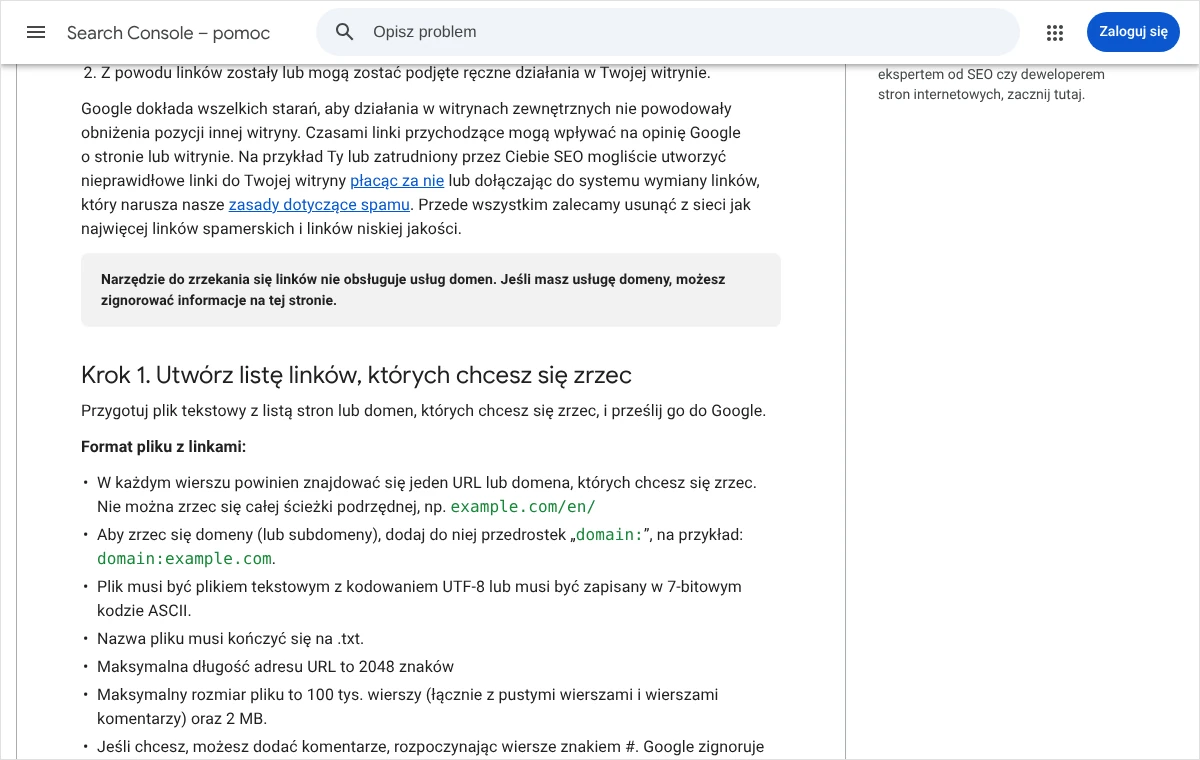Click the Format pliku z linkami label
Screen dimensions: 1200x760
pos(163,447)
